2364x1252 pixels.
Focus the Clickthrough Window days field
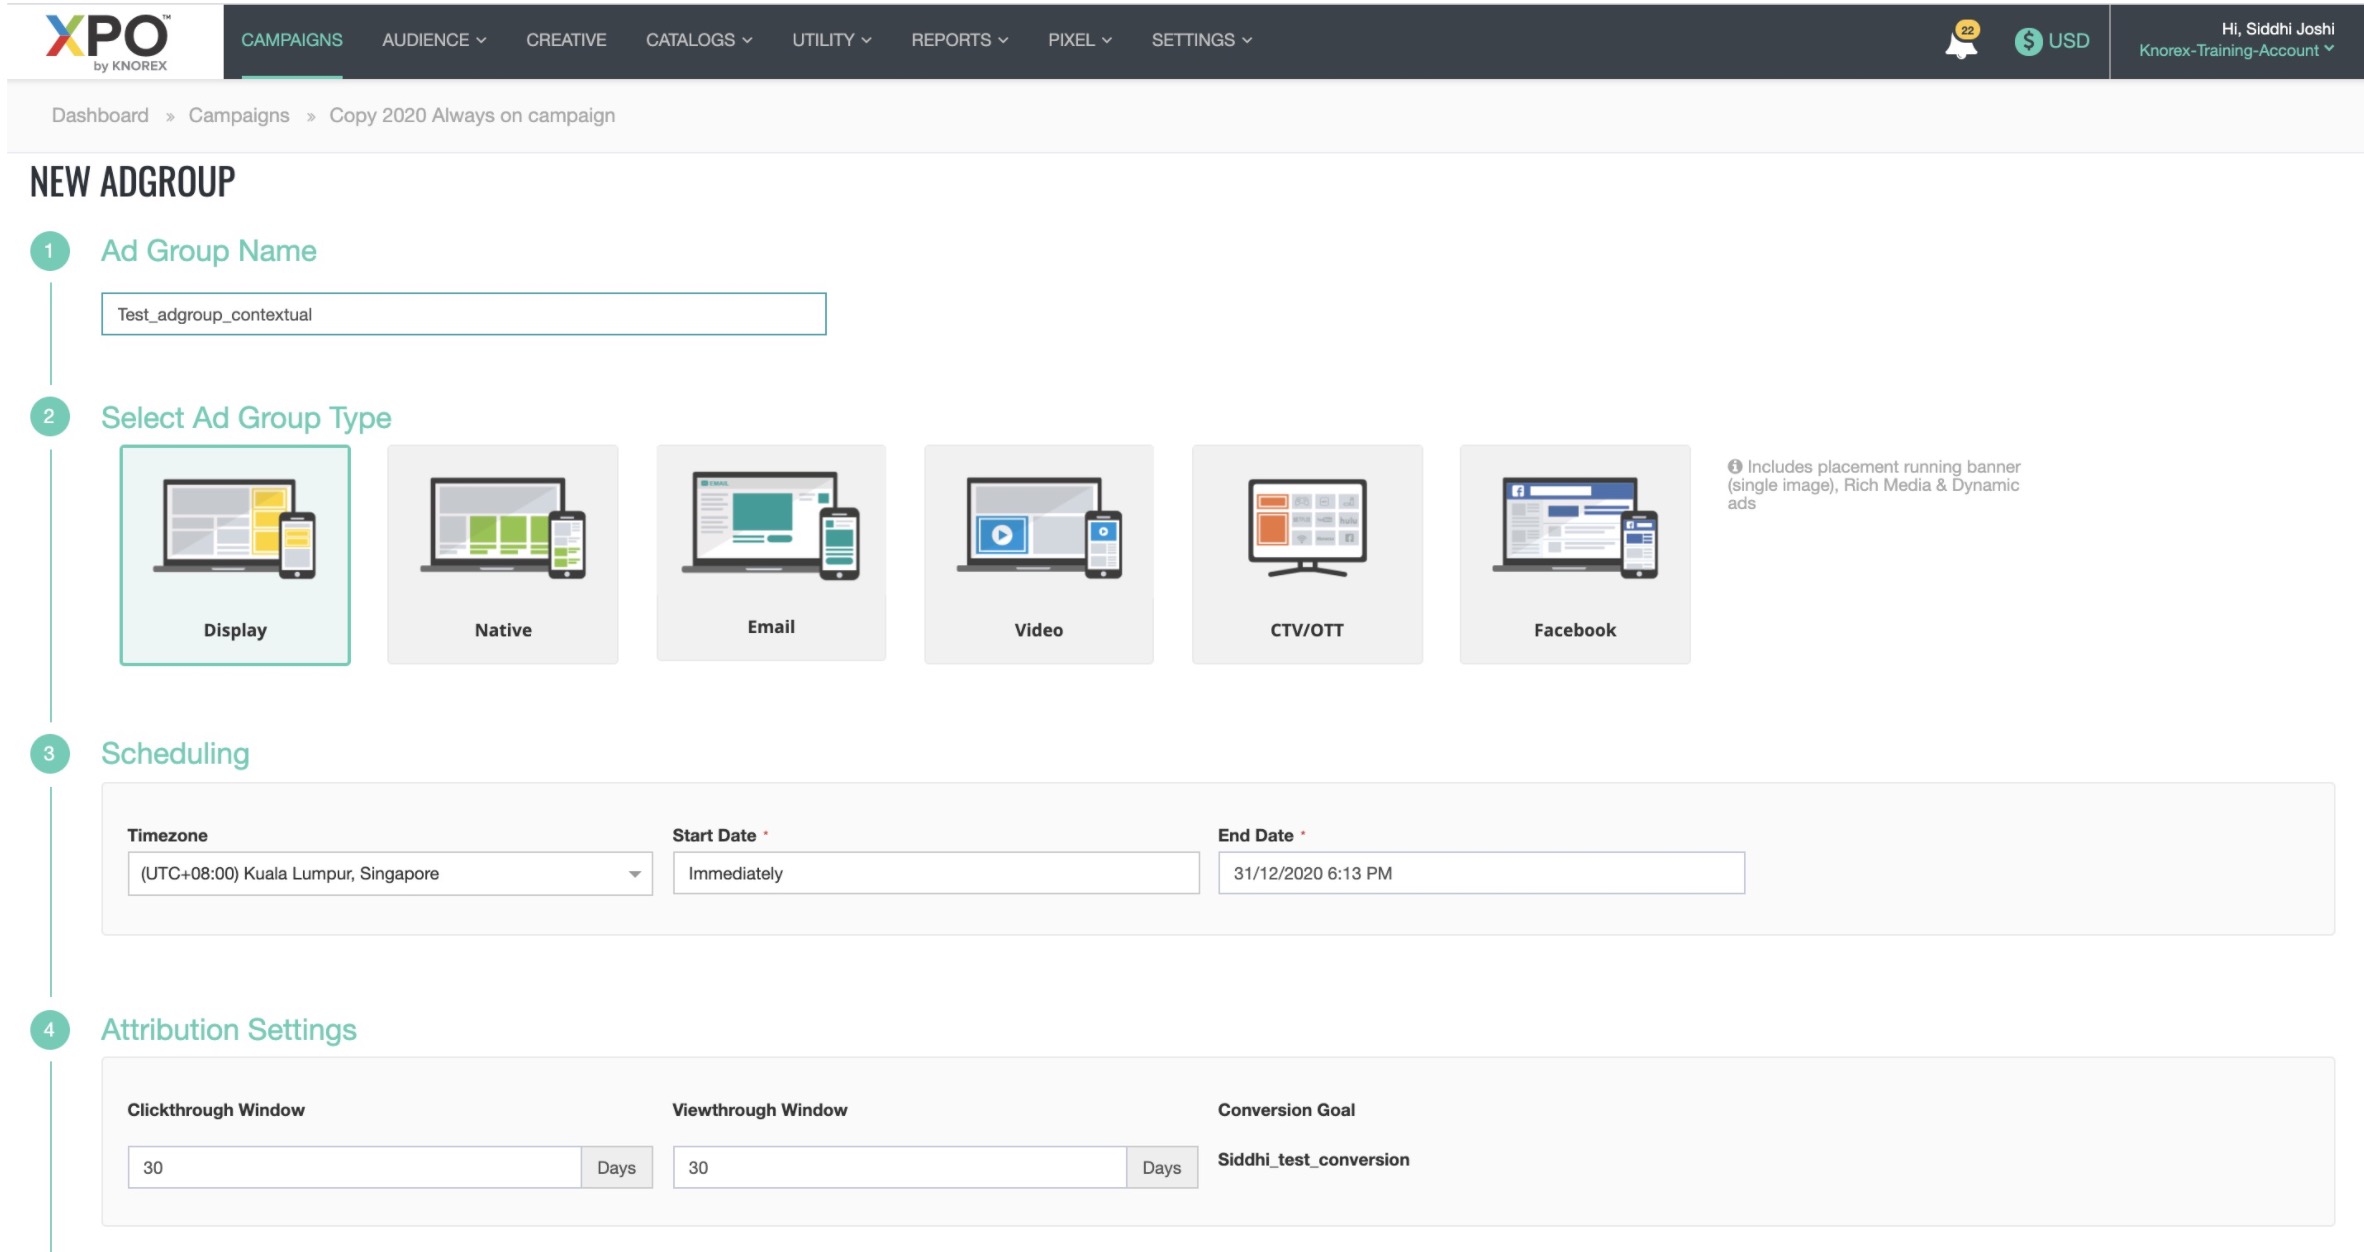[x=354, y=1167]
